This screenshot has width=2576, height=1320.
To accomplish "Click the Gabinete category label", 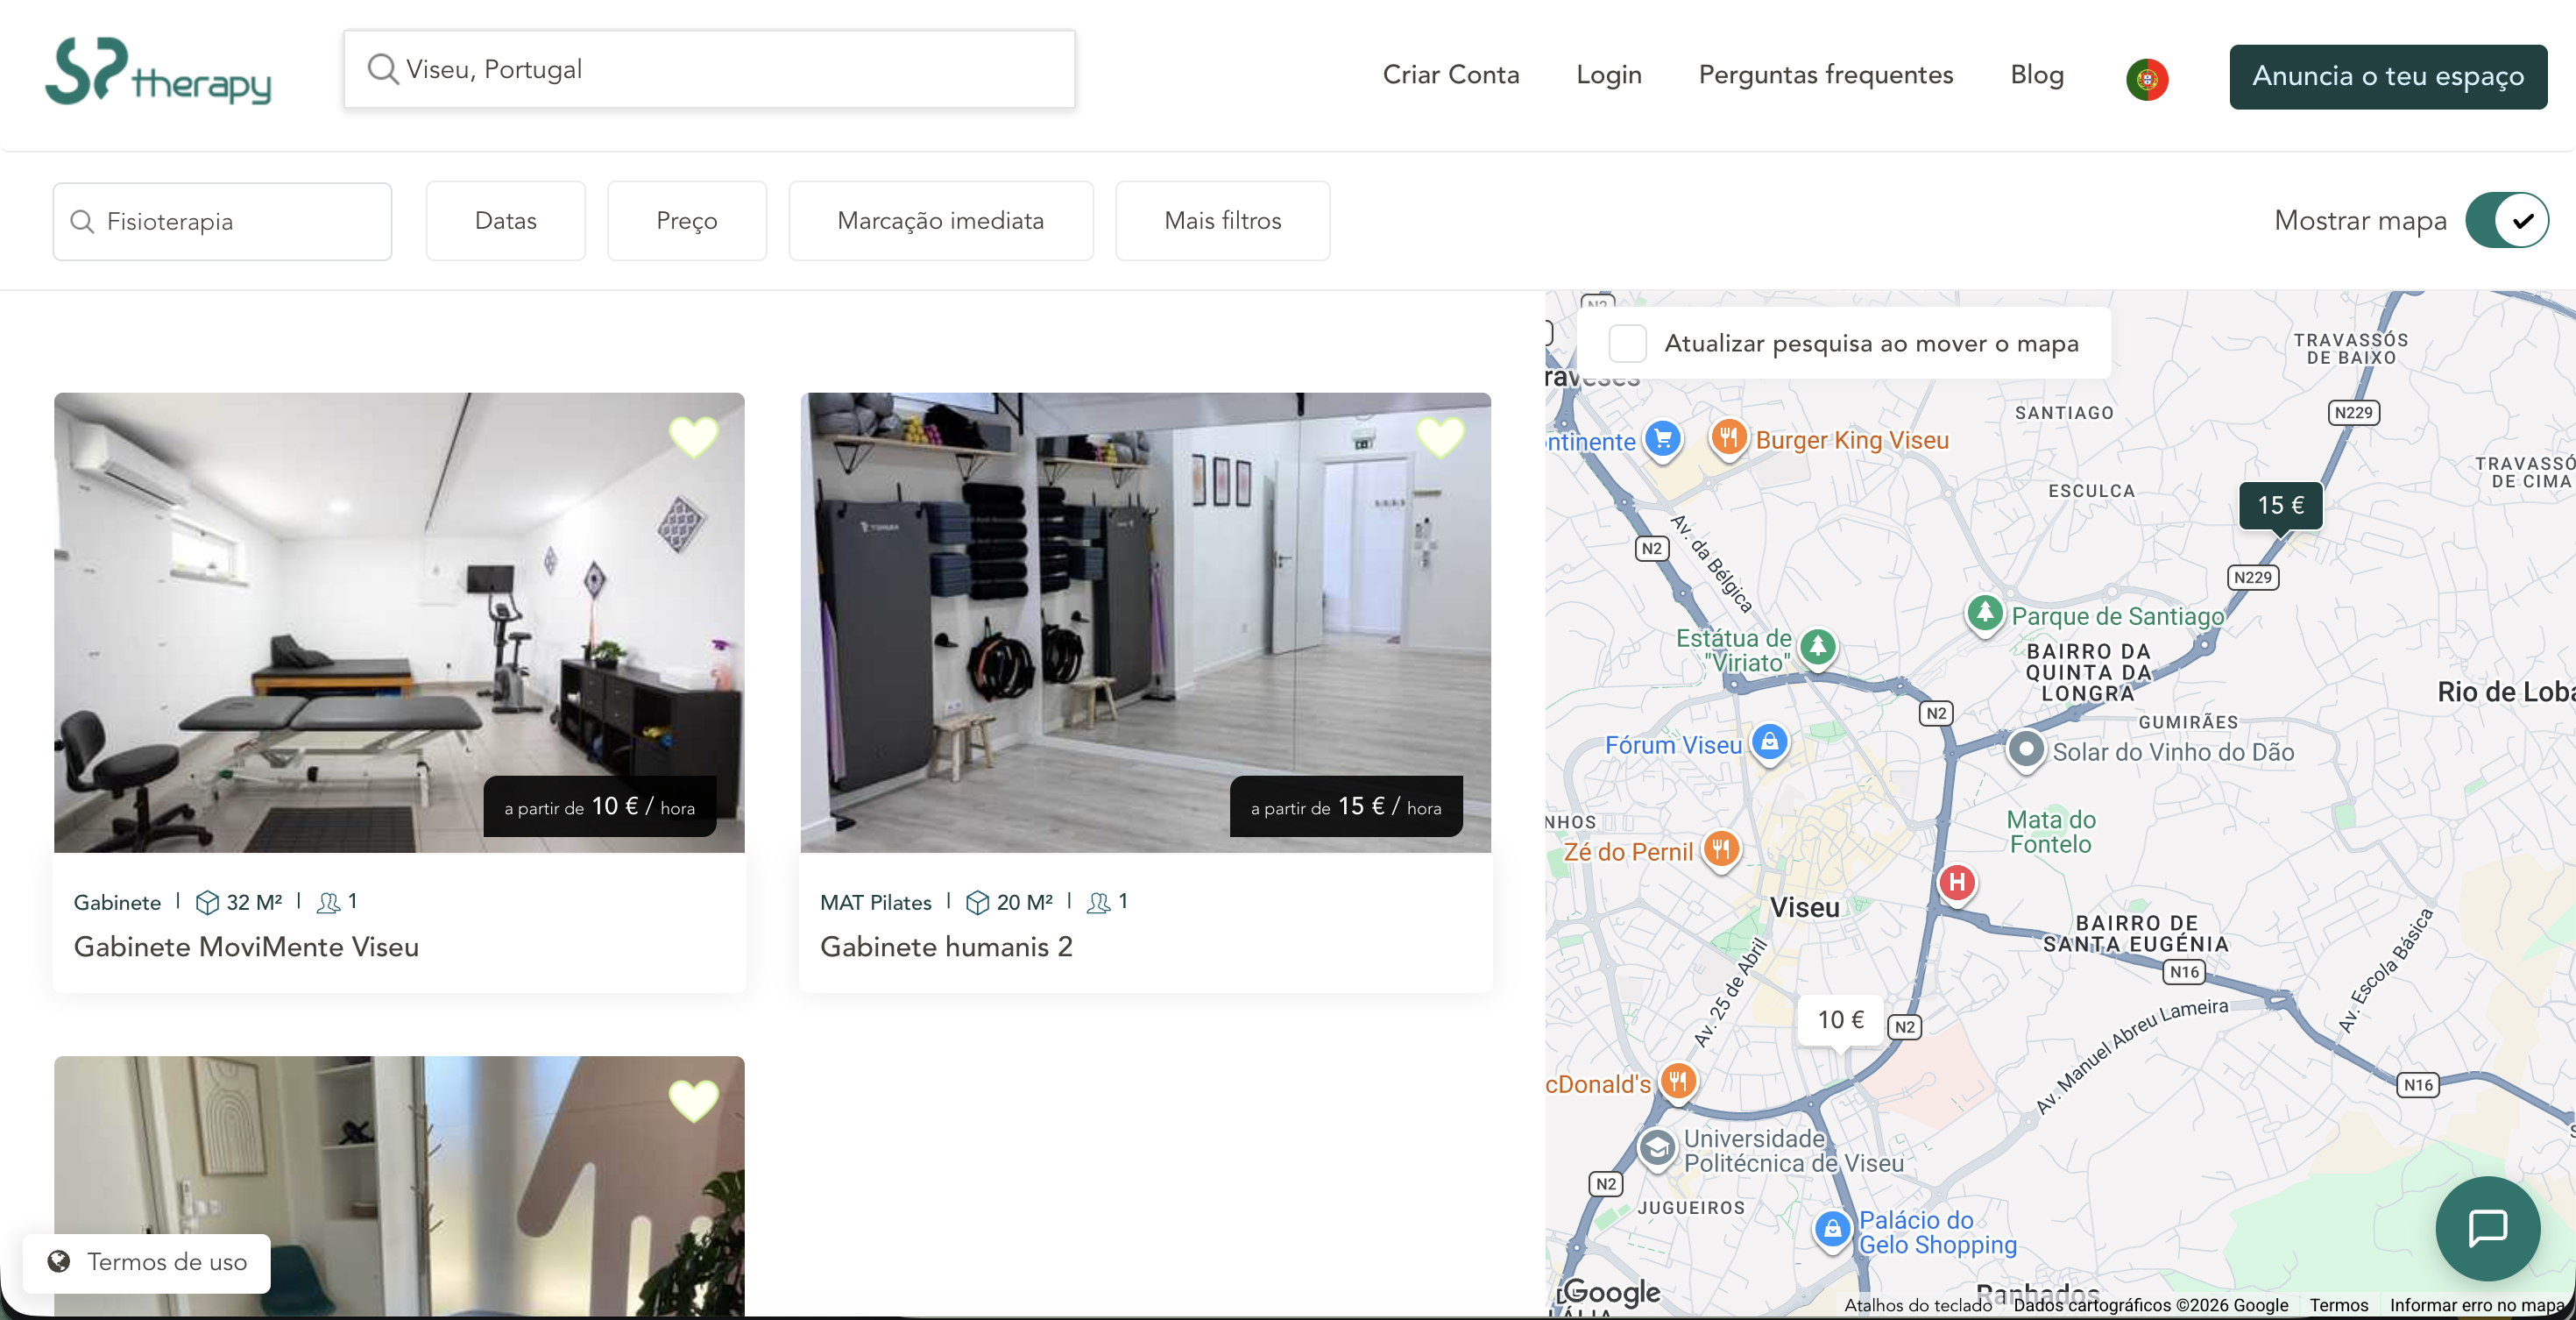I will (x=117, y=903).
